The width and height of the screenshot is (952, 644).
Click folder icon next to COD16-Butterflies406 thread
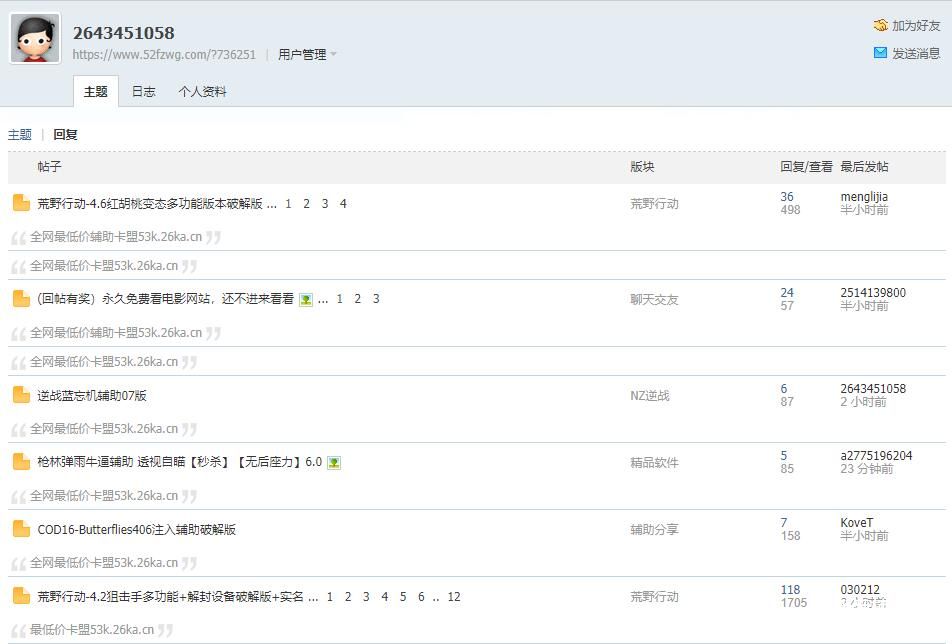21,529
